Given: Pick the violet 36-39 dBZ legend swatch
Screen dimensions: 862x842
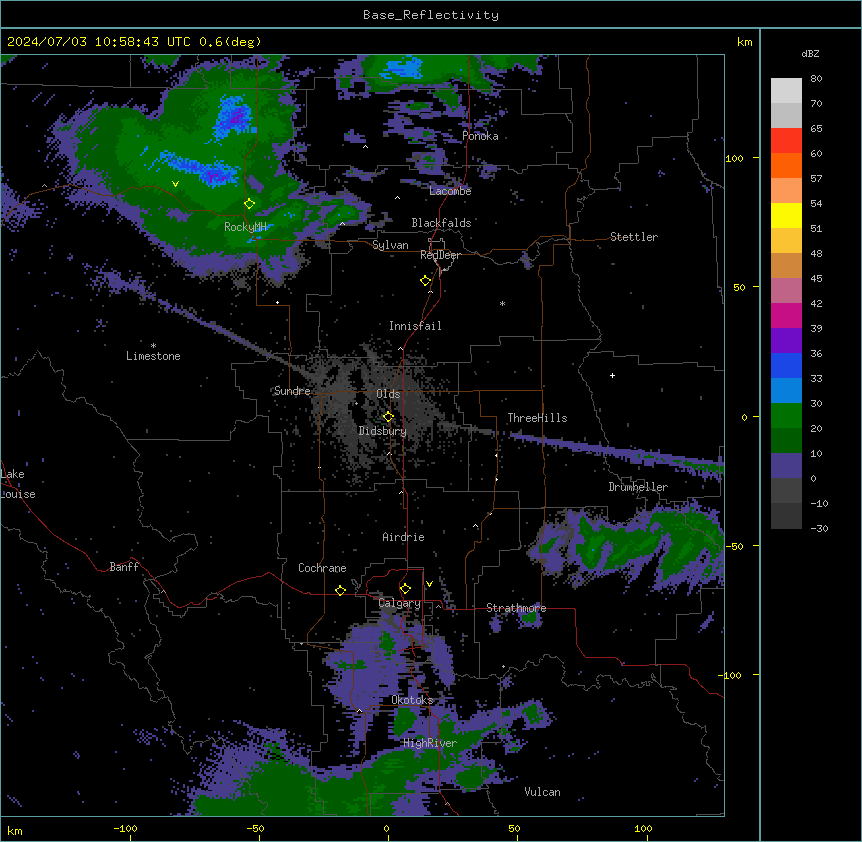Looking at the screenshot, I should [786, 341].
